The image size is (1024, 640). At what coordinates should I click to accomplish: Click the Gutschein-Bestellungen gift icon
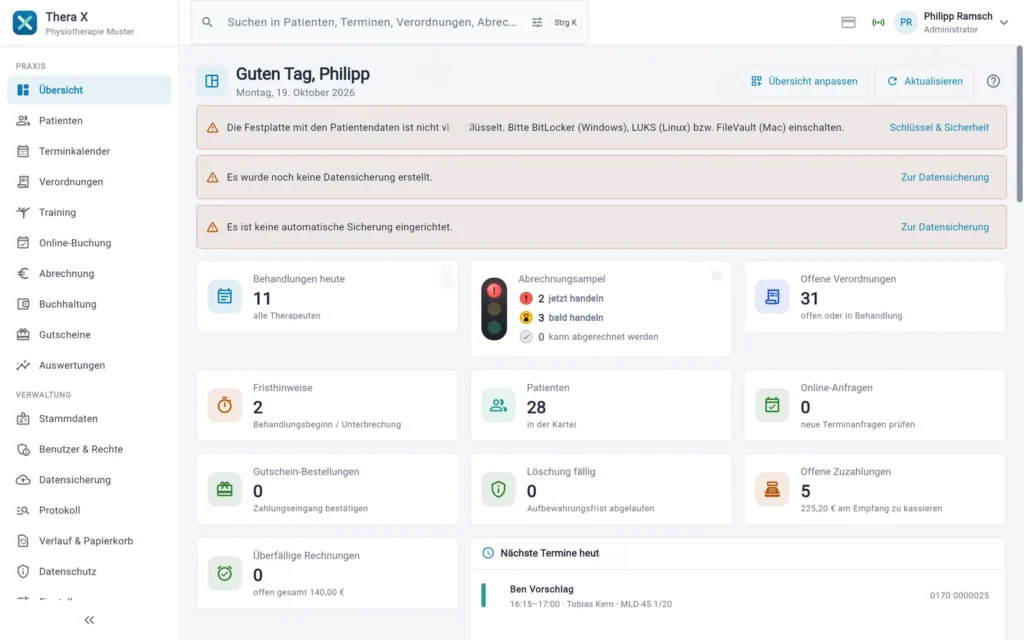225,489
